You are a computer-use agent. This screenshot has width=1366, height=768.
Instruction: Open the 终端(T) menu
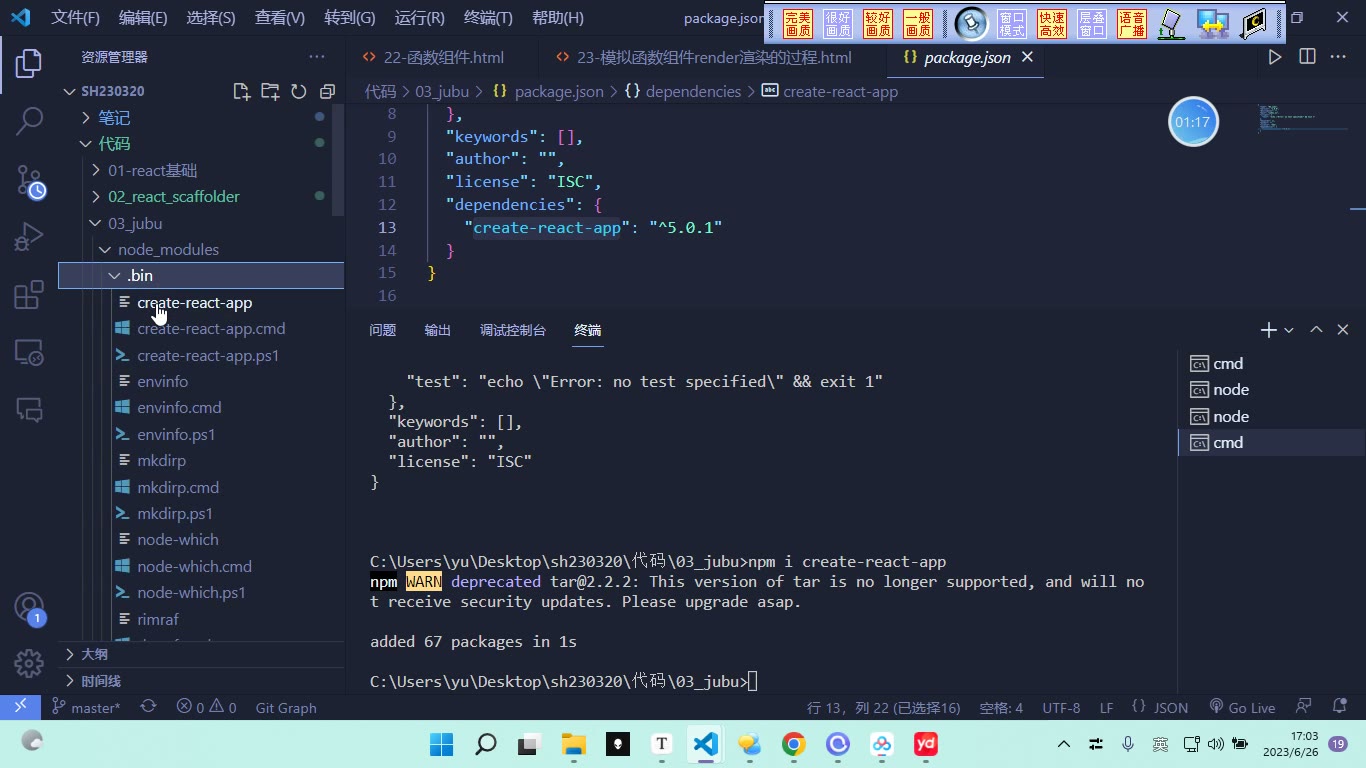(x=488, y=17)
